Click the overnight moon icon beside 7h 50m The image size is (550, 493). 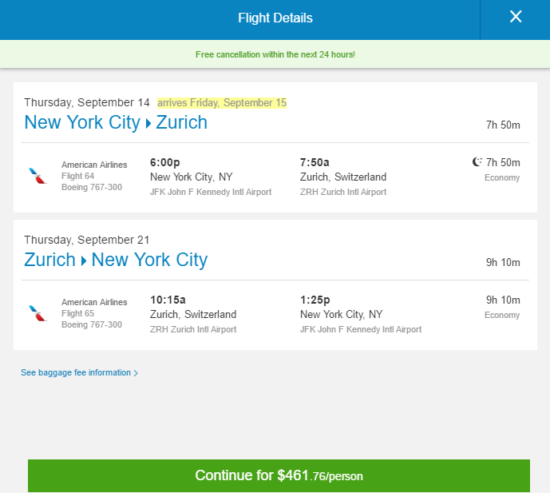coord(477,162)
